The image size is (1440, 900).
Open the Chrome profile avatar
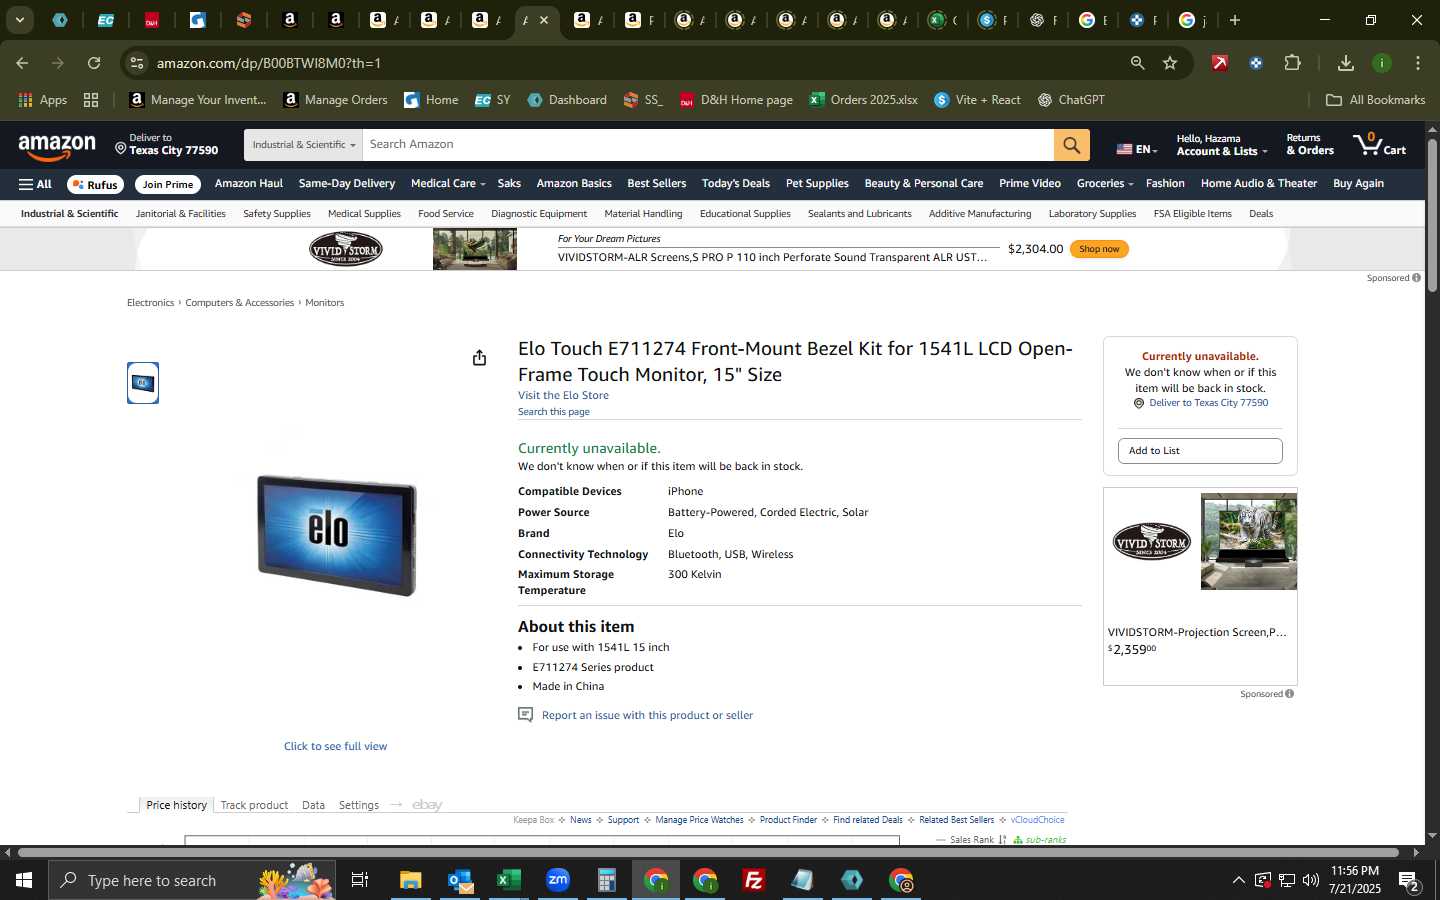1381,63
